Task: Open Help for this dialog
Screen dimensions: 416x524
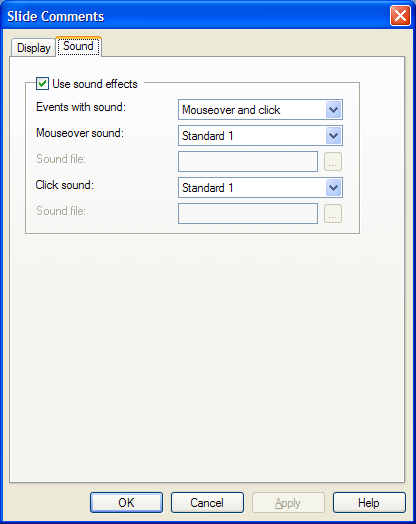Action: click(x=369, y=503)
